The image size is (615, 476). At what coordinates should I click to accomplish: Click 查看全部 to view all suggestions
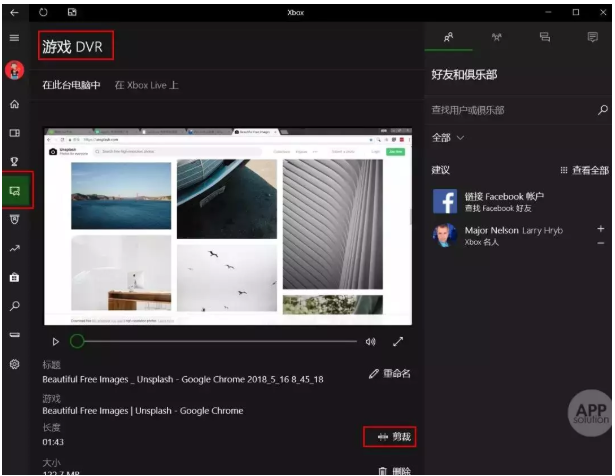point(585,170)
